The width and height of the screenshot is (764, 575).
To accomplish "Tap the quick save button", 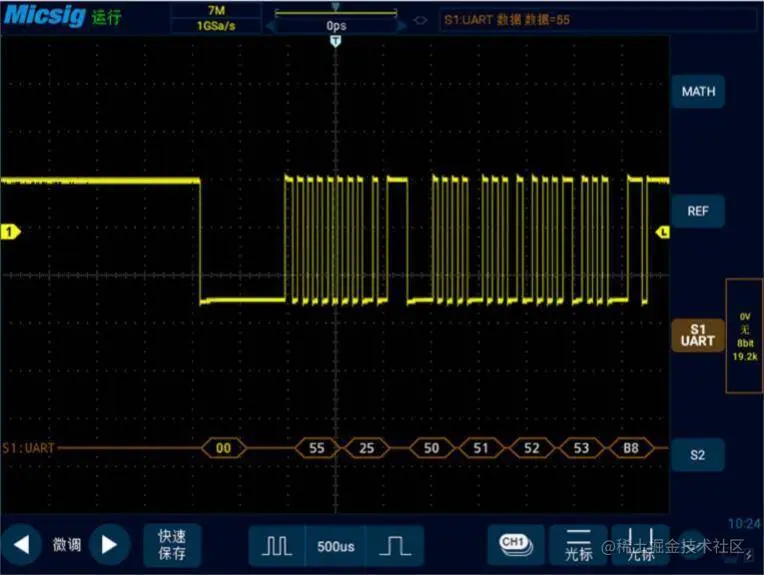I will click(172, 545).
